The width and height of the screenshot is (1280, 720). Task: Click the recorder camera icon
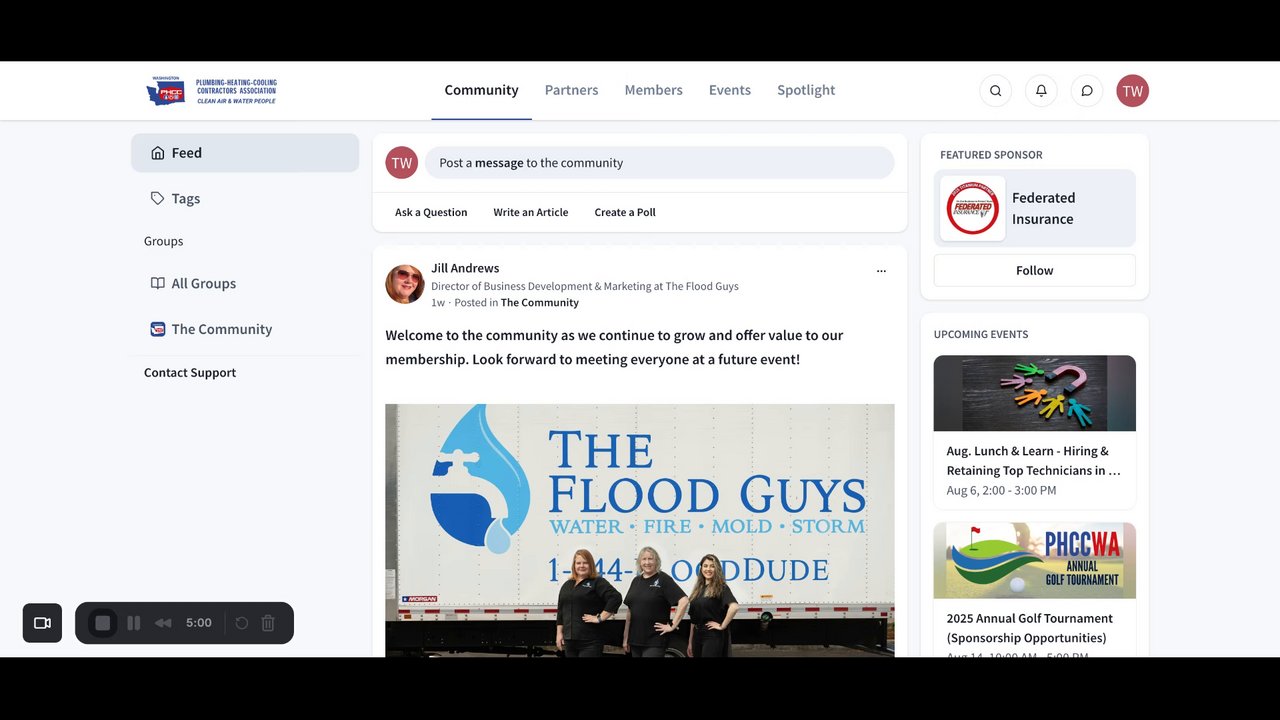42,623
